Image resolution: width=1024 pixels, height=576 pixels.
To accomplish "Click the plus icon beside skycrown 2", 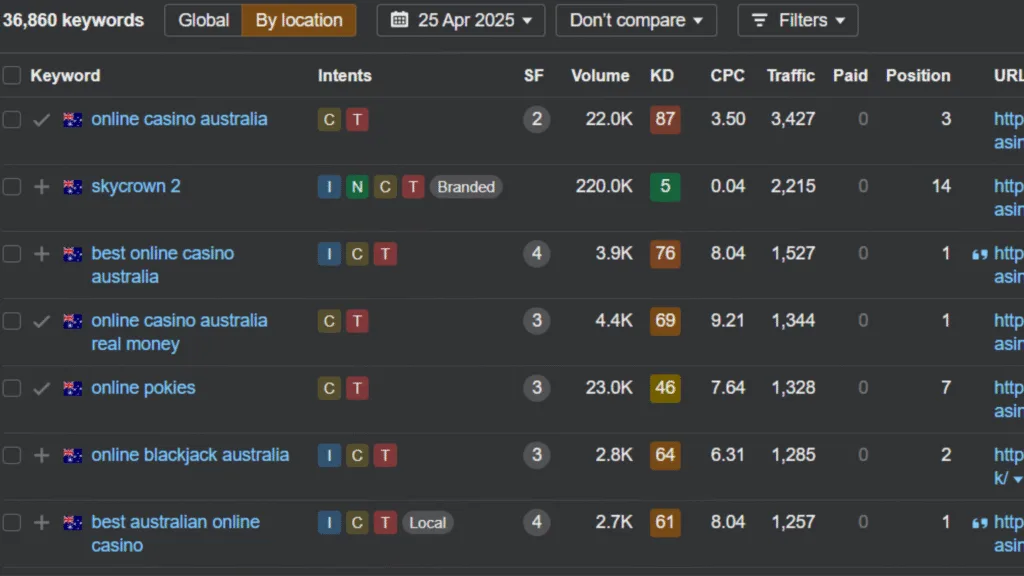I will 41,187.
